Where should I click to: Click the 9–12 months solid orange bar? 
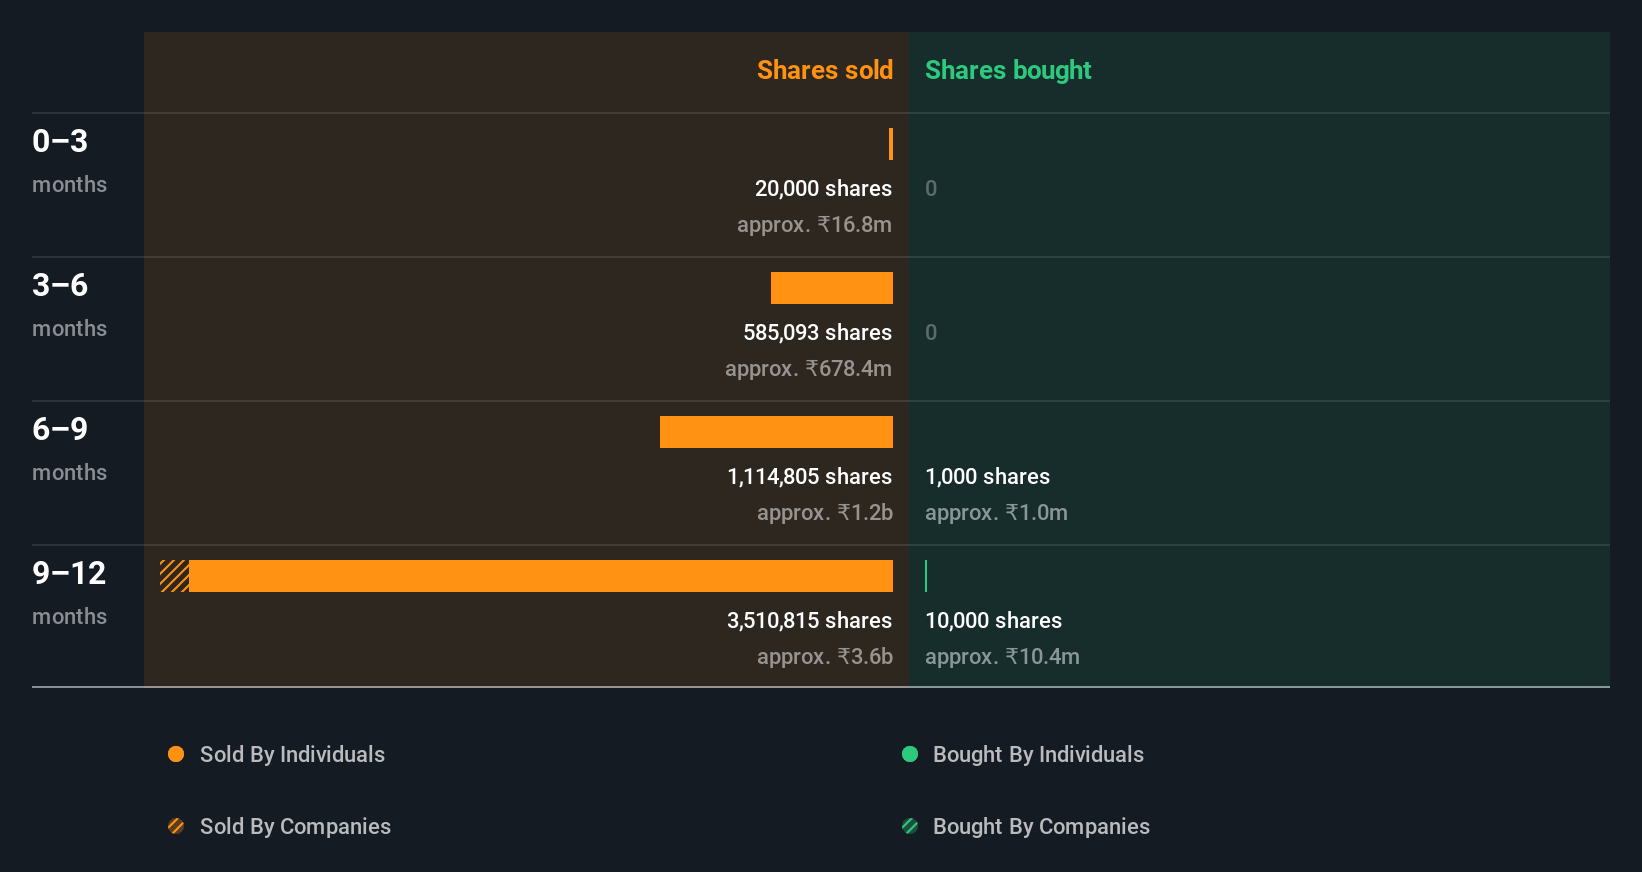click(x=541, y=576)
